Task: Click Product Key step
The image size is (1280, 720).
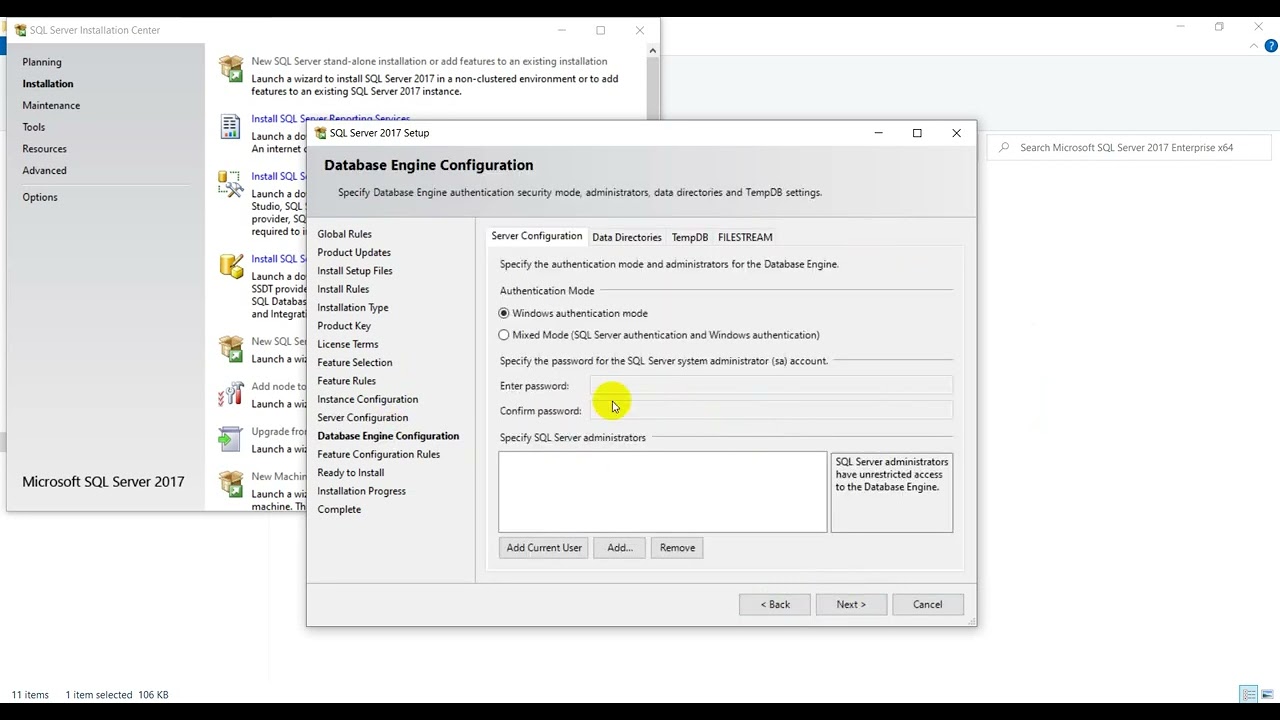Action: 344,326
